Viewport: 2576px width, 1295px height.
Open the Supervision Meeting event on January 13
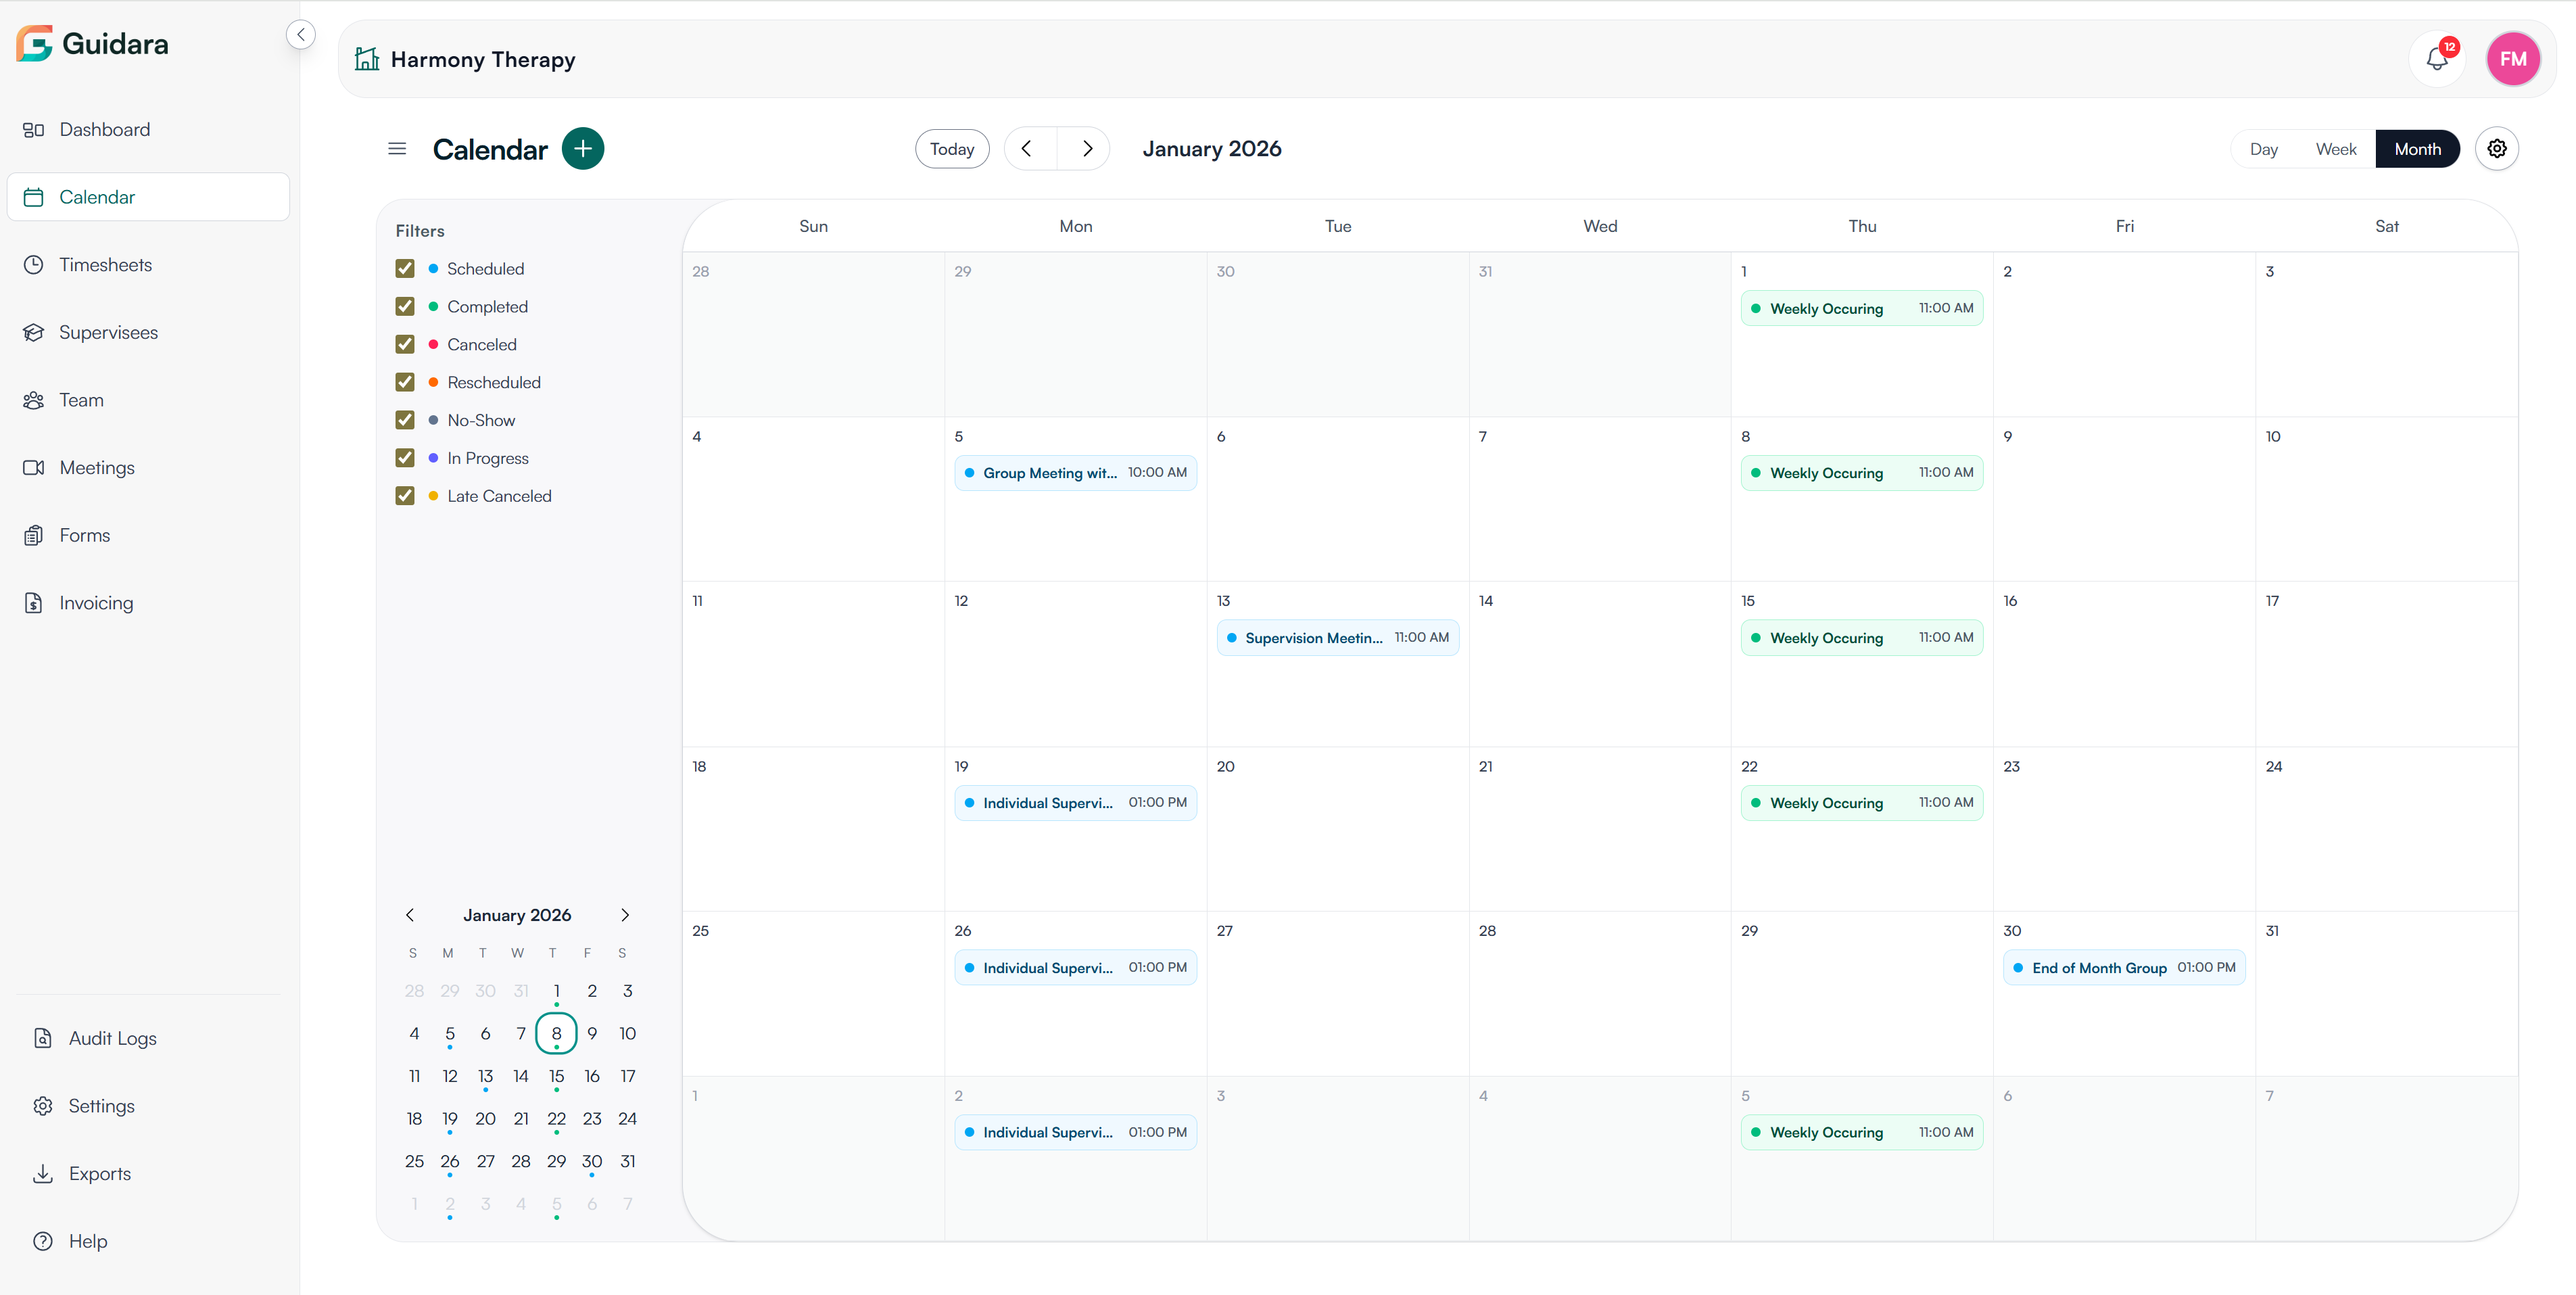pyautogui.click(x=1338, y=638)
